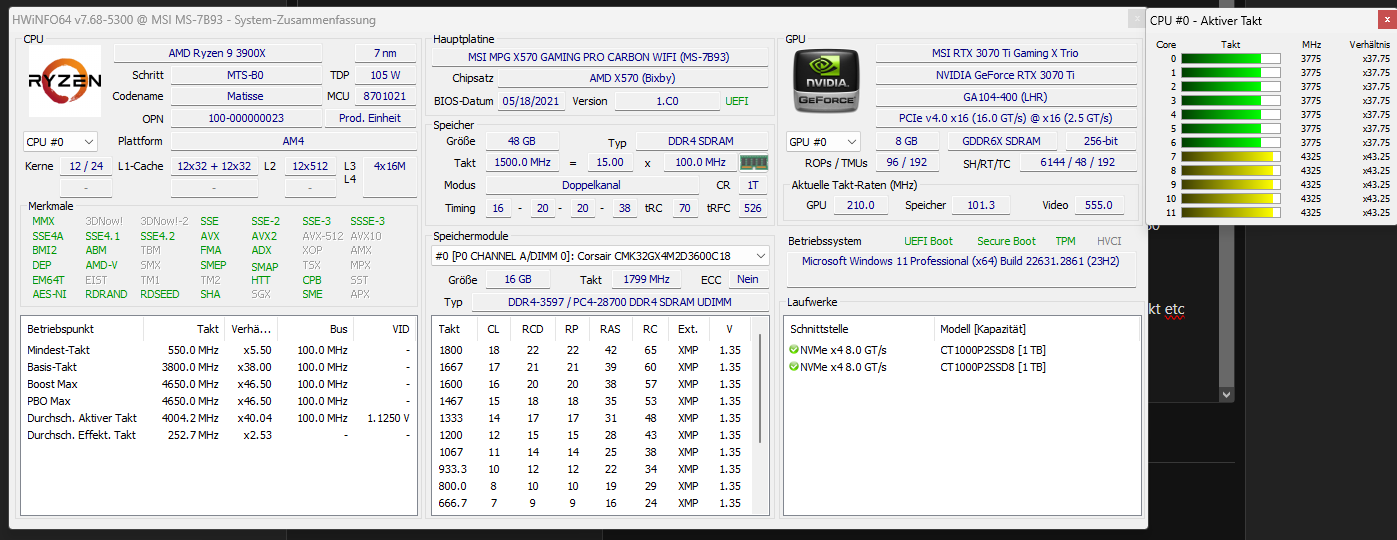The image size is (1397, 540).
Task: Click the 105 W TDP field
Action: click(384, 75)
